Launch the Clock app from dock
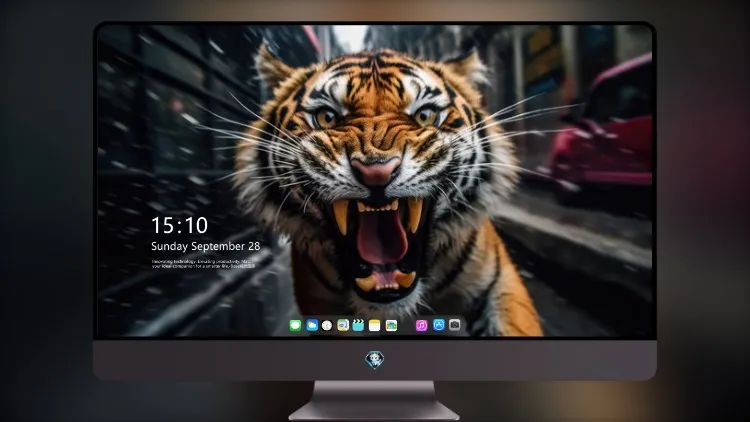 click(x=327, y=325)
